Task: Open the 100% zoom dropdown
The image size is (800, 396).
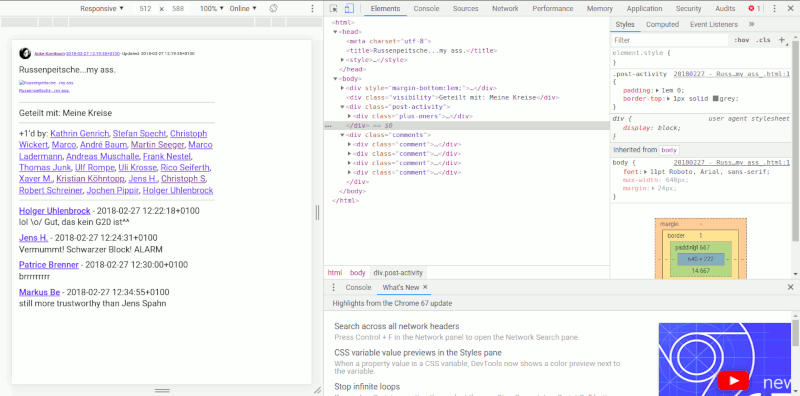Action: click(212, 9)
